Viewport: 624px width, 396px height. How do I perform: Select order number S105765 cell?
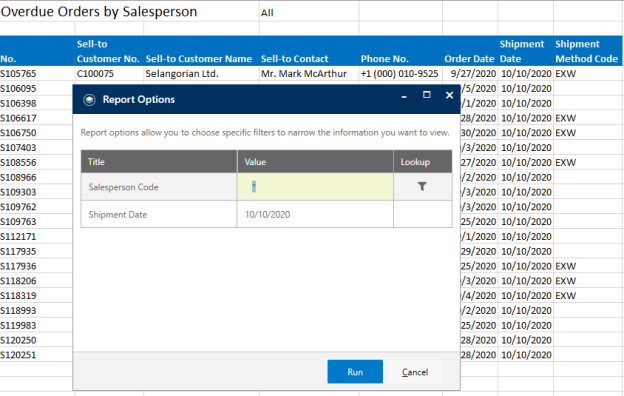click(x=37, y=74)
